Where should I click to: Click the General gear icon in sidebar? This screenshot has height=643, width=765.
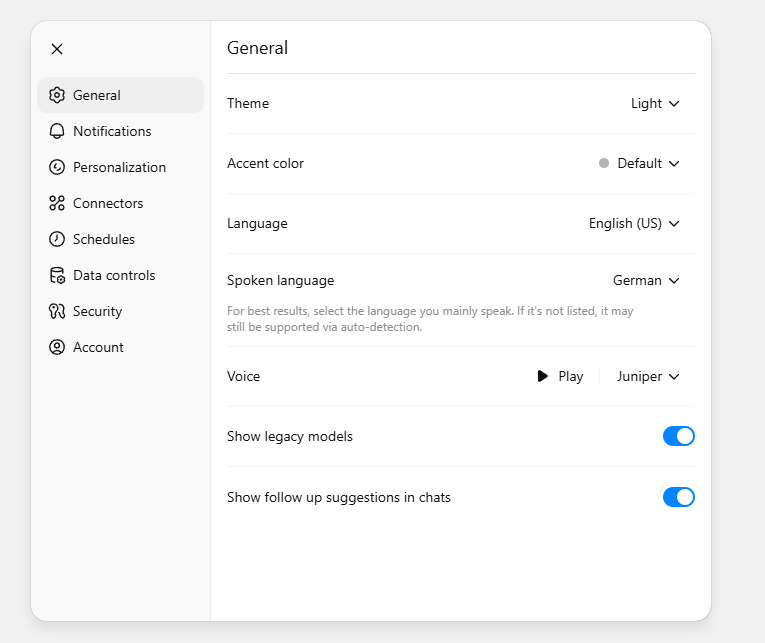[57, 95]
